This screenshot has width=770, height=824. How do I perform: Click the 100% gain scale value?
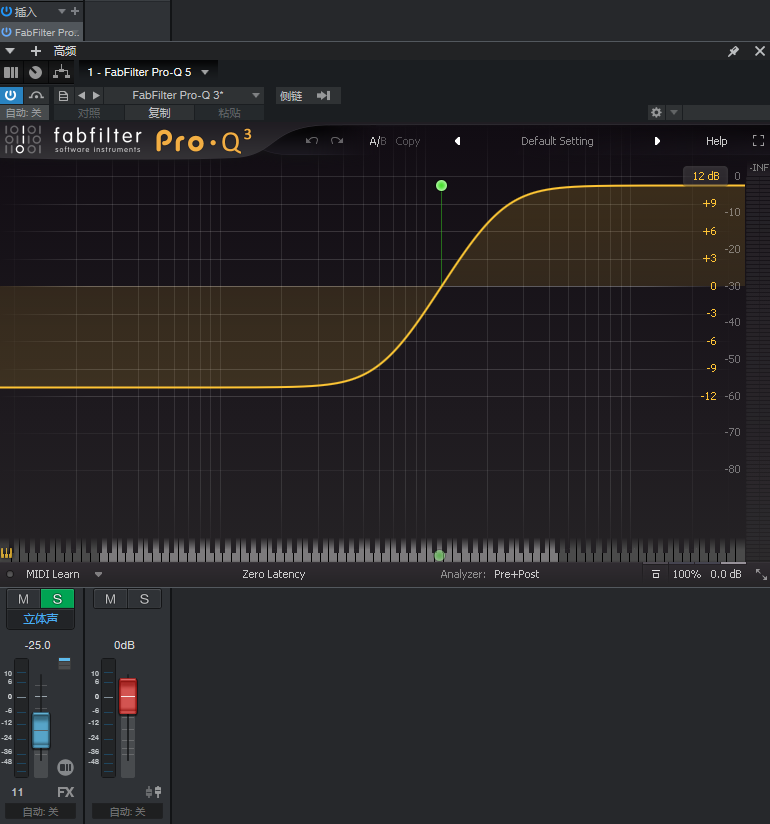pyautogui.click(x=686, y=574)
